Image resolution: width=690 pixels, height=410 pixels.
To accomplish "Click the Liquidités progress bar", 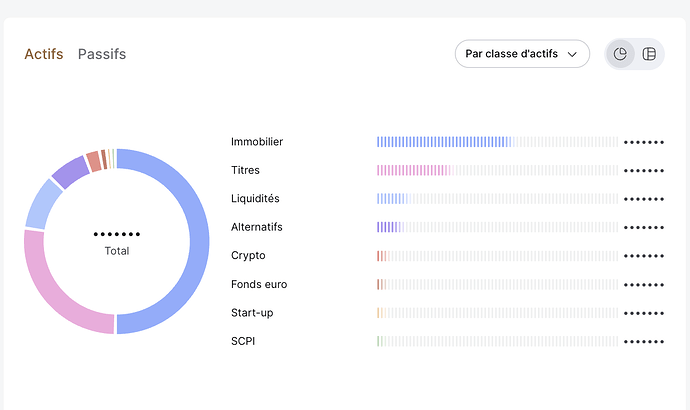I will click(x=497, y=199).
